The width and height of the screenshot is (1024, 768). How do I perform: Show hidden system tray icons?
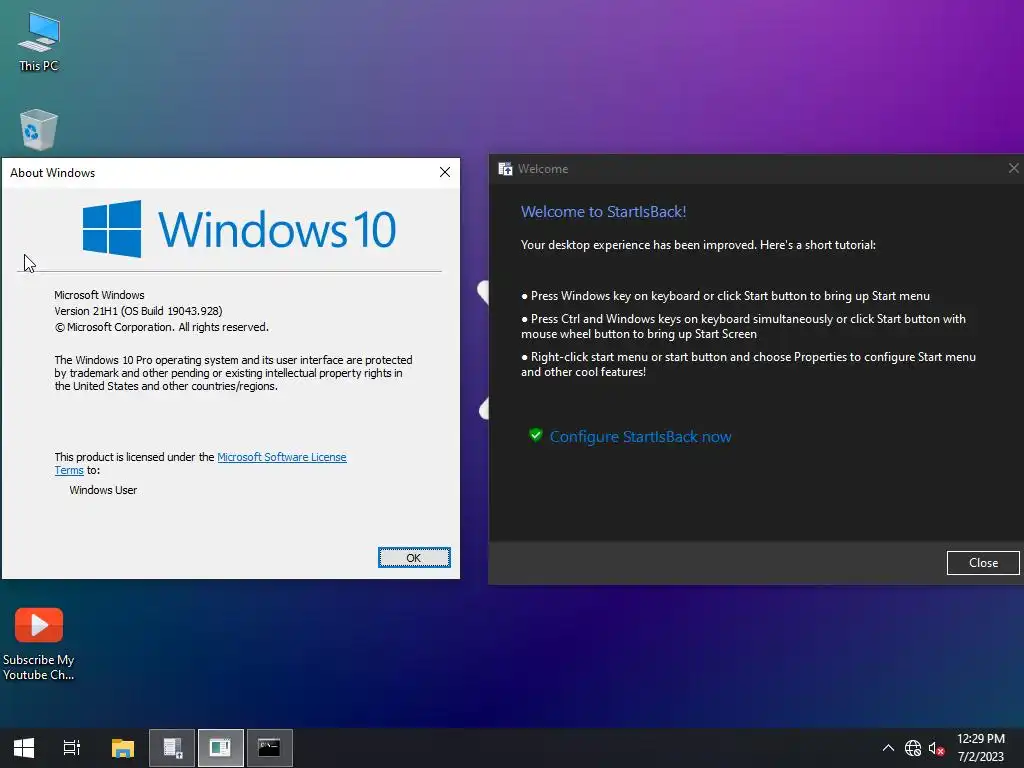pos(888,748)
